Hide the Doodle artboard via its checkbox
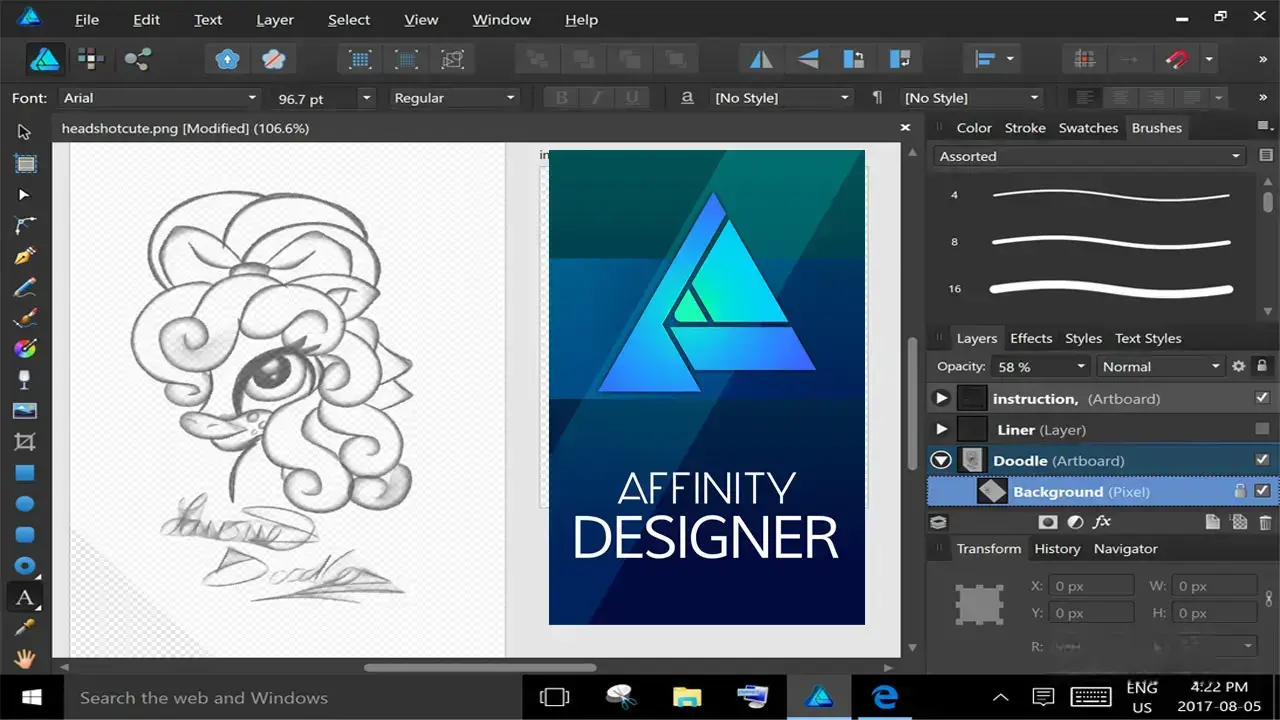 [1261, 460]
